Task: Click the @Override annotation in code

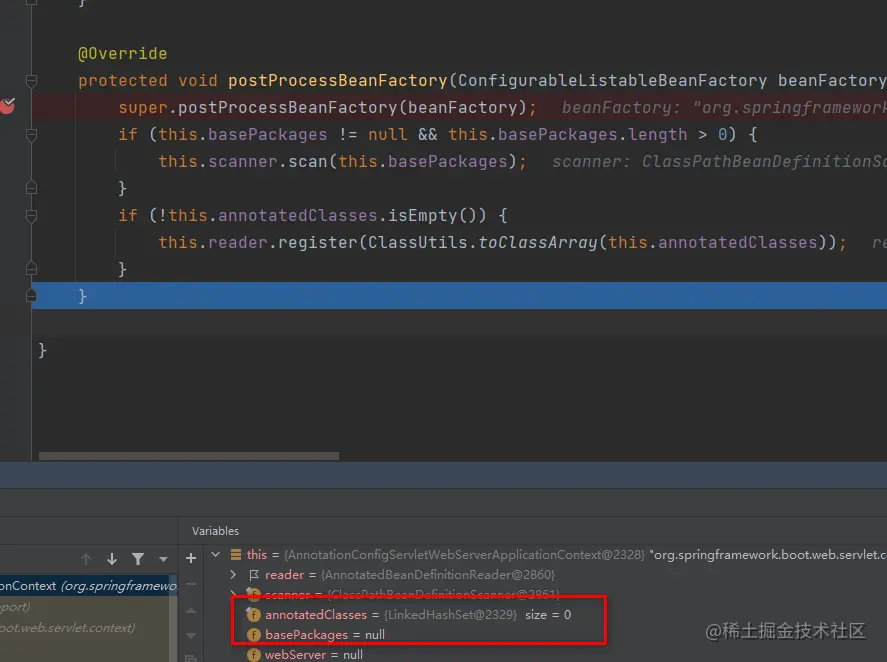Action: (123, 54)
